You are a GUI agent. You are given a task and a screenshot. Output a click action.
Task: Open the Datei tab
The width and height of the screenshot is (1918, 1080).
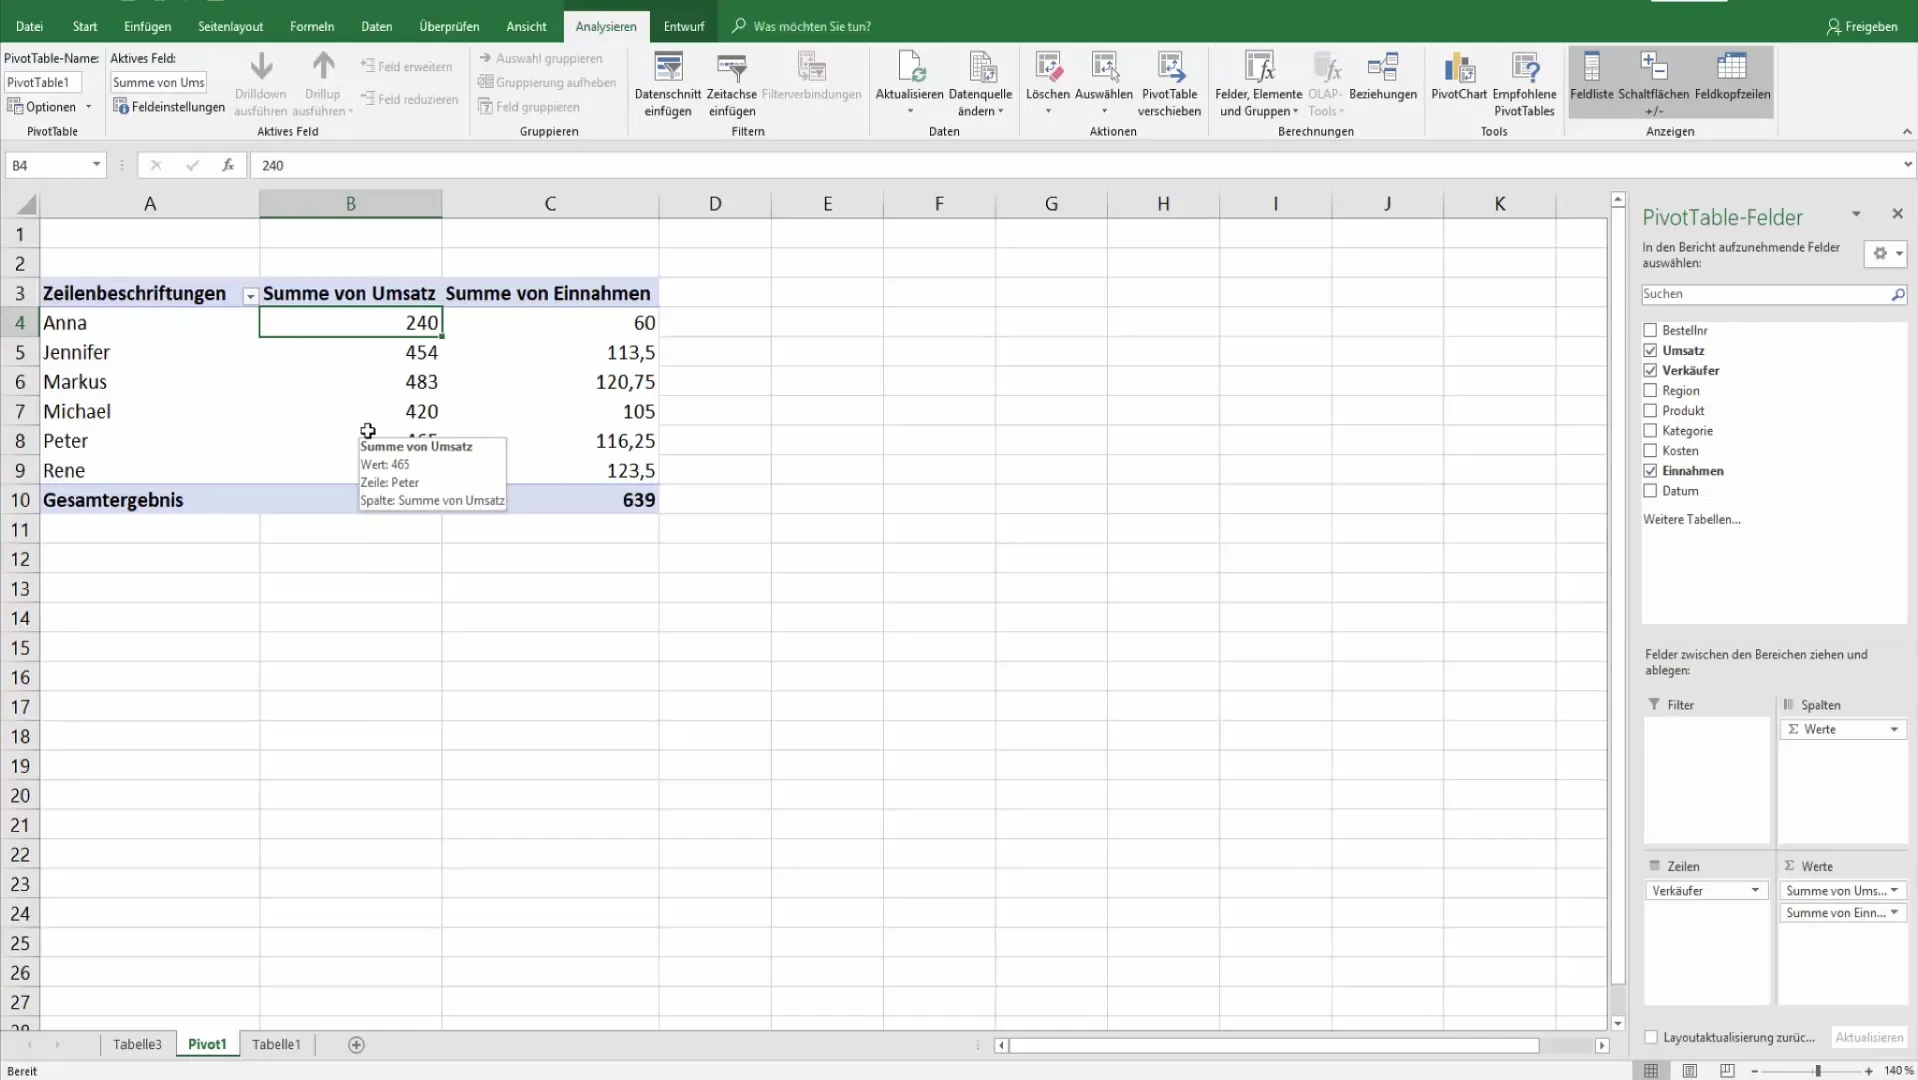30,26
